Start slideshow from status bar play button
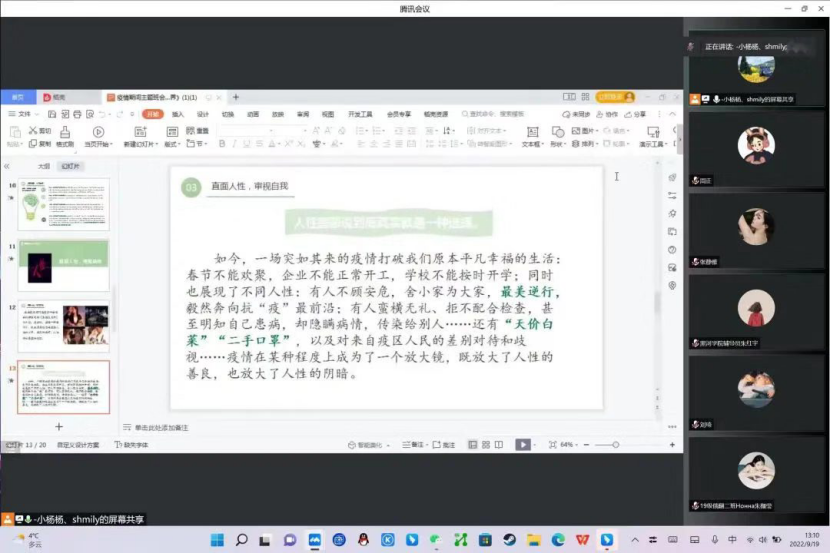 522,444
